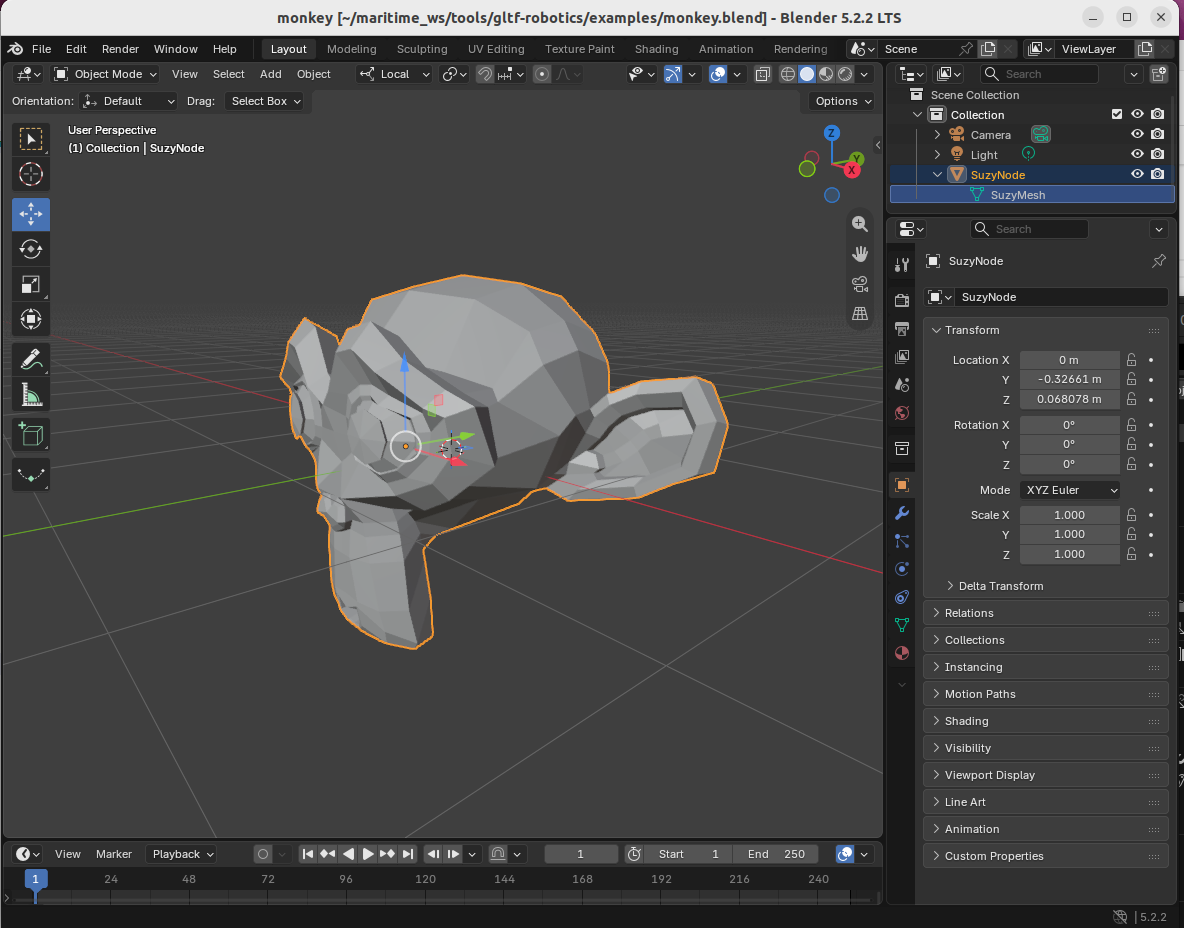Click the viewport pan hand icon
This screenshot has height=928, width=1184.
pos(859,254)
